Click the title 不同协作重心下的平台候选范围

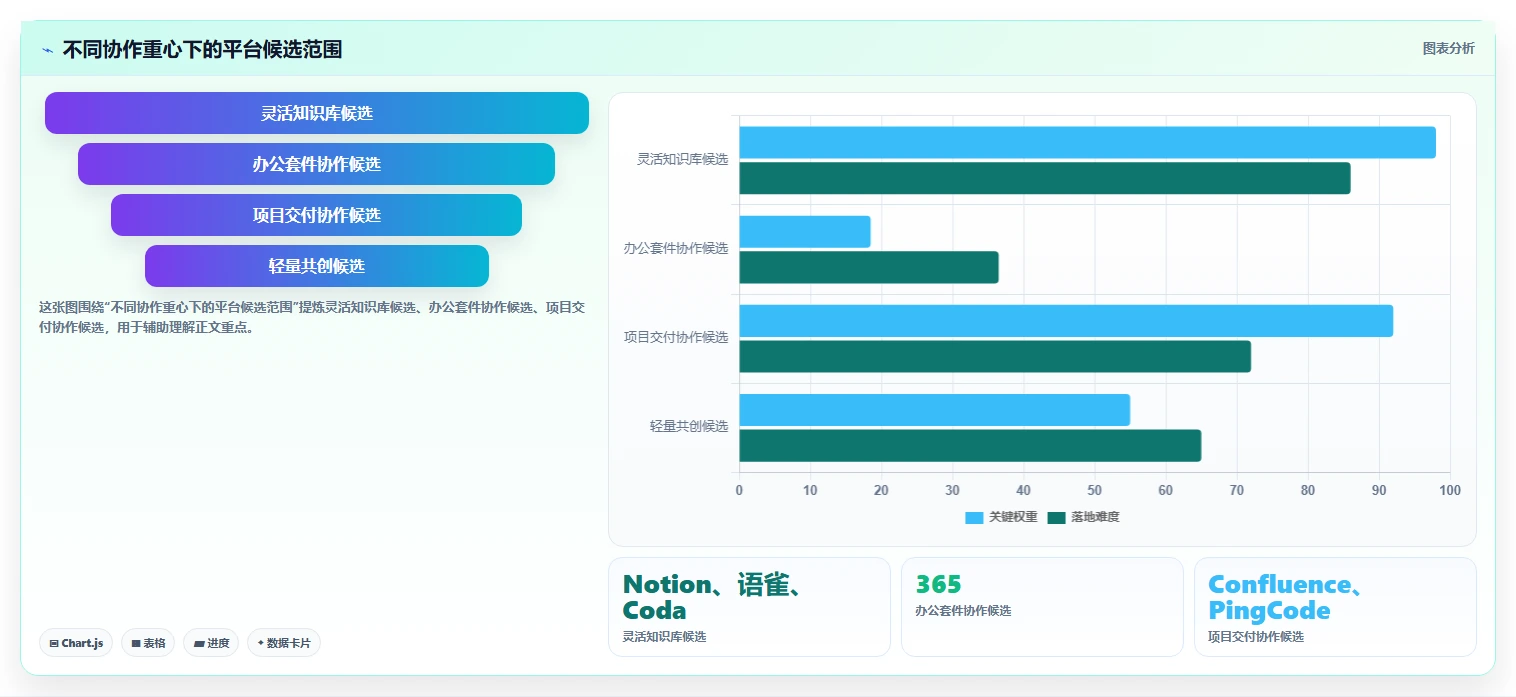202,49
